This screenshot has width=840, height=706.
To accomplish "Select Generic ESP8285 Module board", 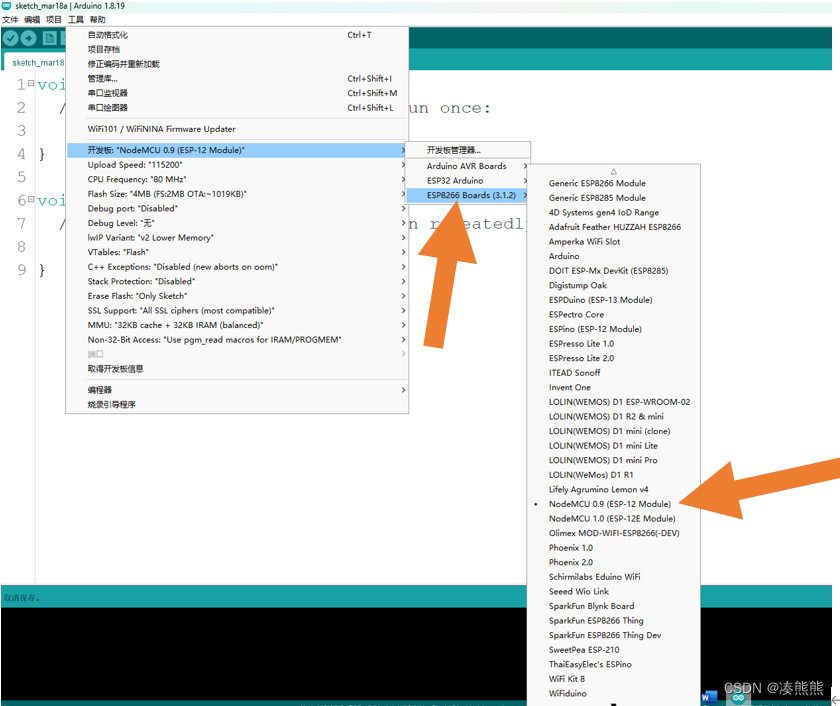I will tap(614, 198).
